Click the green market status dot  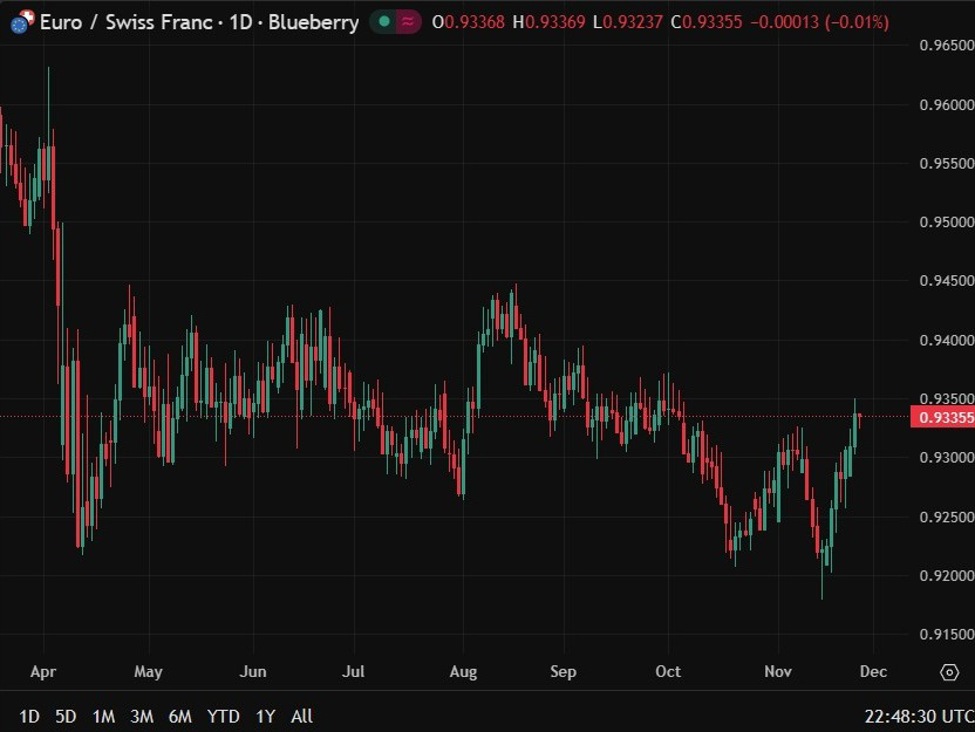click(x=384, y=21)
